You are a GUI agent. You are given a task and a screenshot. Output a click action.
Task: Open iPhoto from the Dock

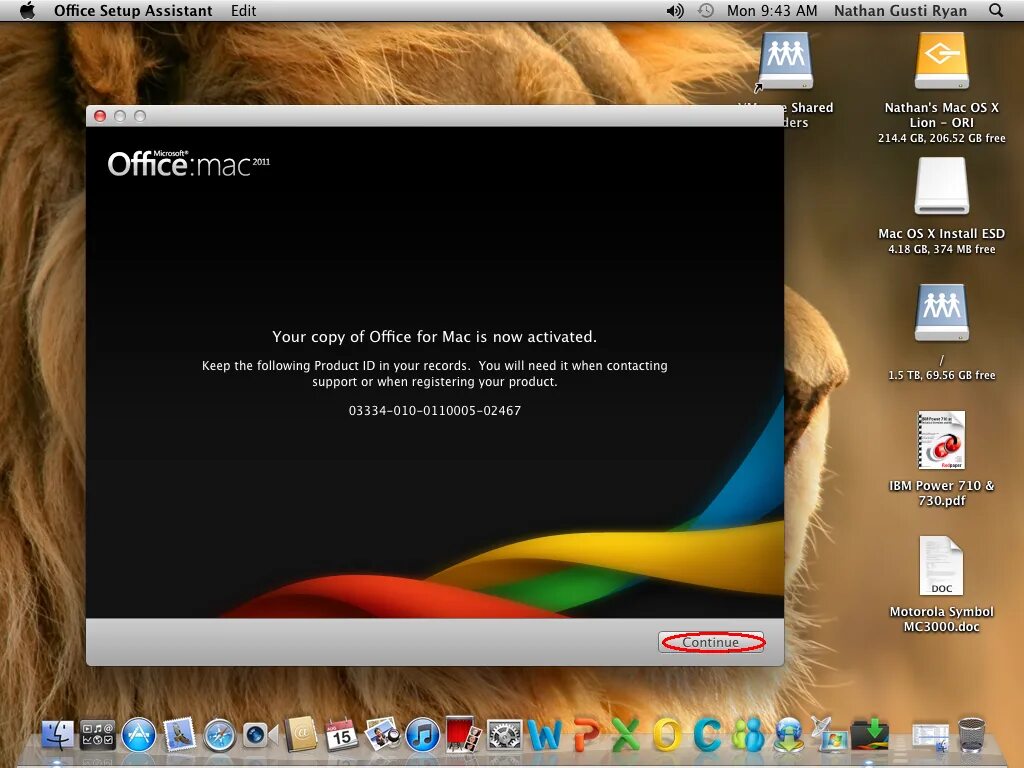pyautogui.click(x=382, y=734)
